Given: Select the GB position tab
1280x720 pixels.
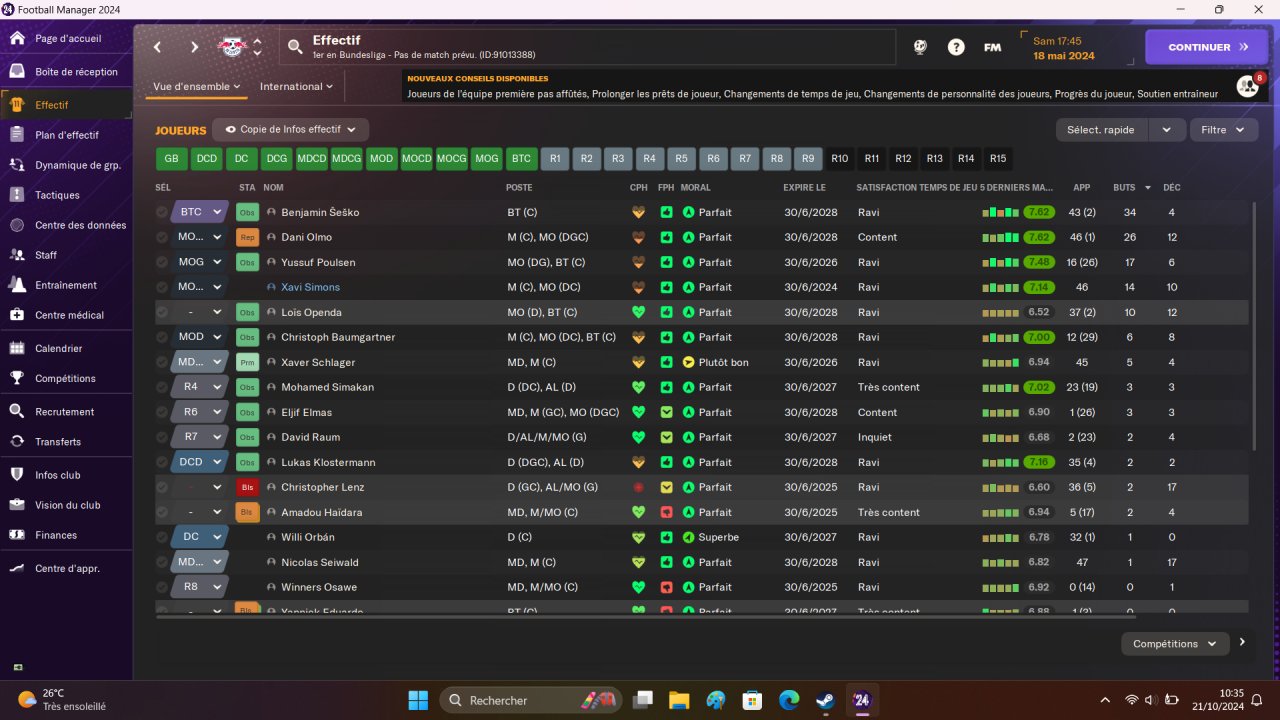Looking at the screenshot, I should 171,158.
